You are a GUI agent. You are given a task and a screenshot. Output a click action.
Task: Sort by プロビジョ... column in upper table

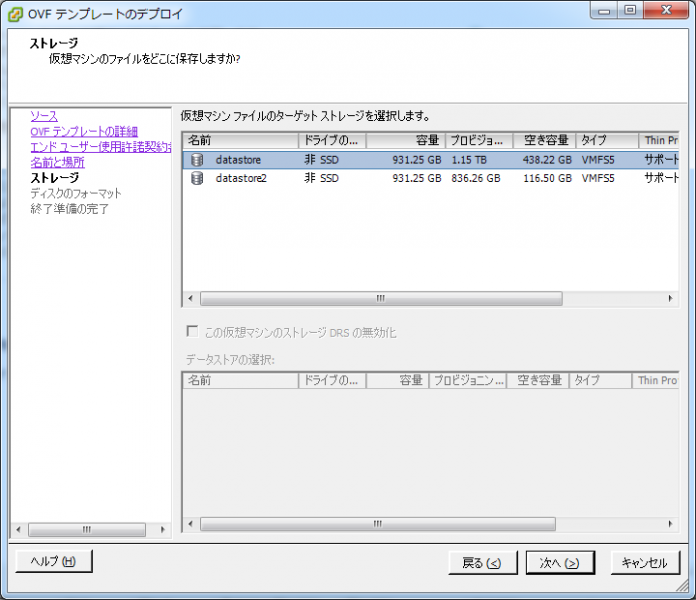click(x=479, y=140)
